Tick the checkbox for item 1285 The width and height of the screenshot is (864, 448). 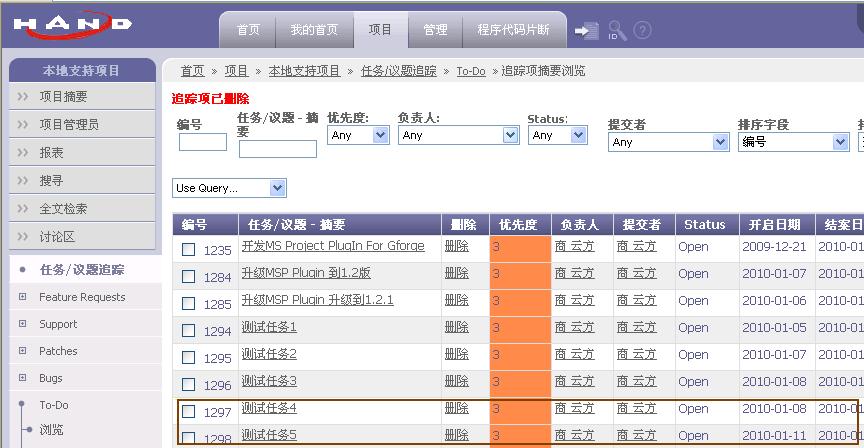(x=188, y=304)
